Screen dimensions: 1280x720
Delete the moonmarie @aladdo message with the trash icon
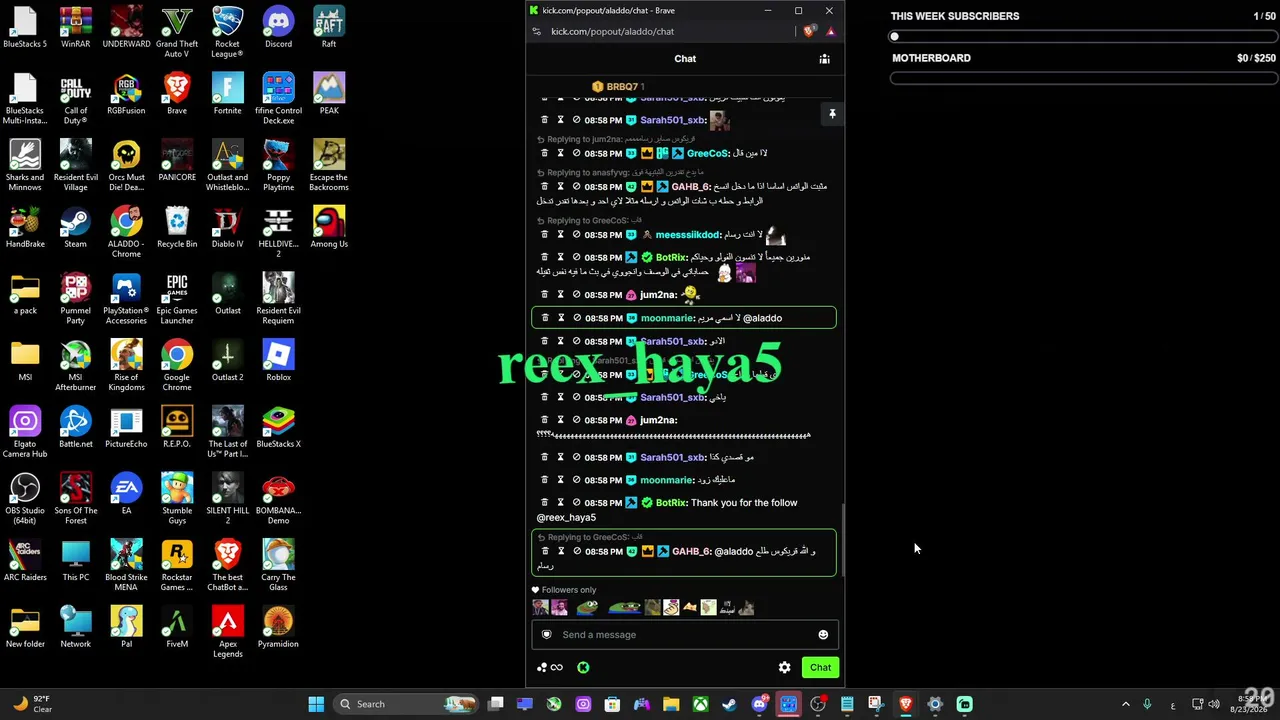point(545,318)
